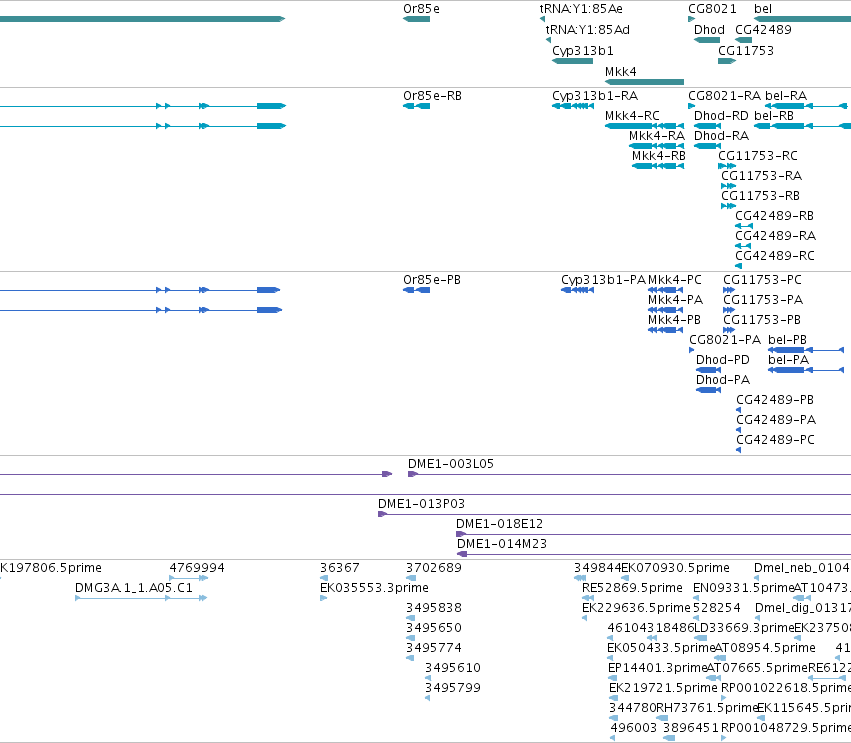Click the CG11753-RC transcript label
The height and width of the screenshot is (743, 851).
(x=758, y=156)
